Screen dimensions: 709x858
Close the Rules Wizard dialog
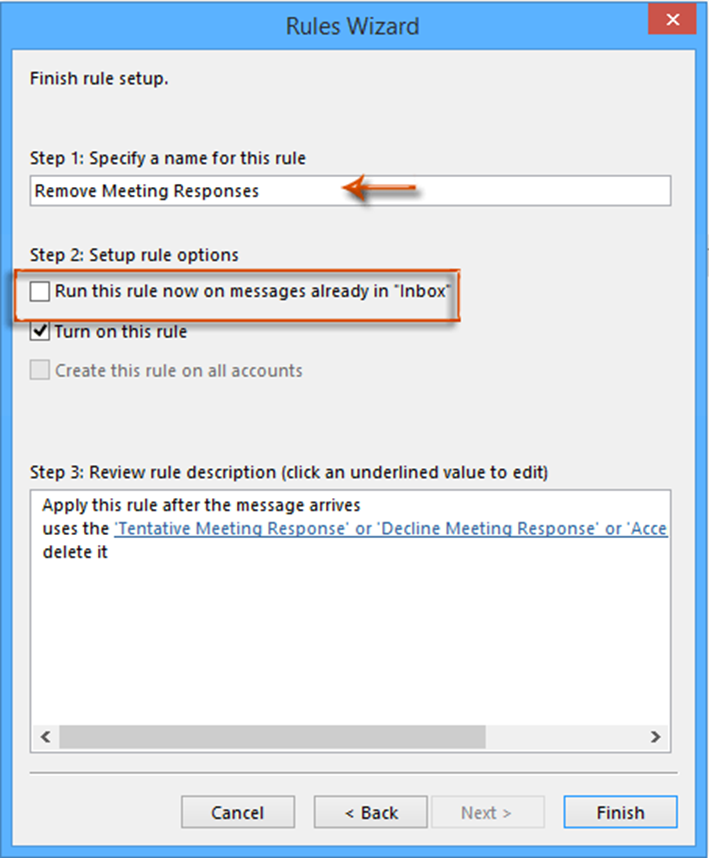[x=672, y=20]
